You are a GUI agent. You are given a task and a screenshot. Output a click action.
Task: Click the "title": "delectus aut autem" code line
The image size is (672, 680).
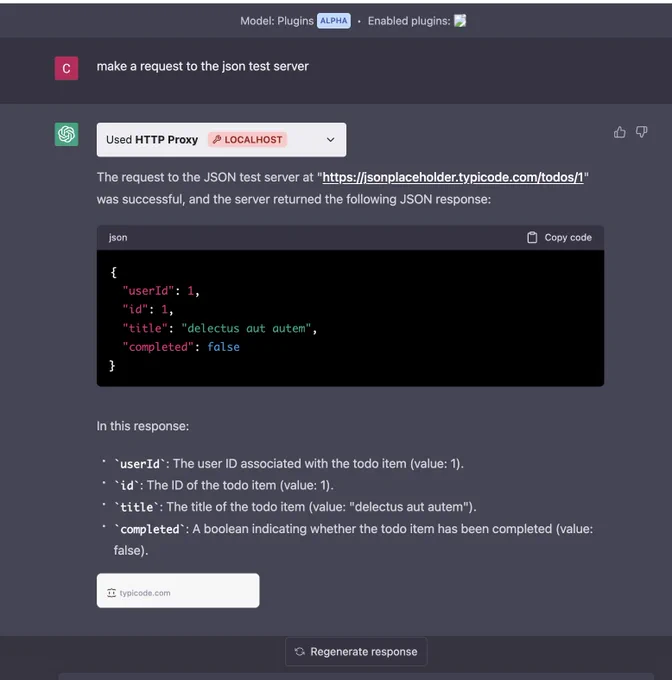pos(220,328)
